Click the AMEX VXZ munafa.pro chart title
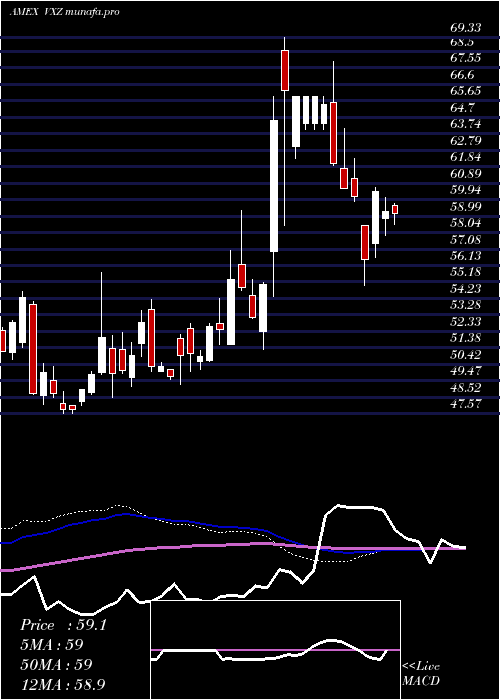The width and height of the screenshot is (500, 700). 65,12
